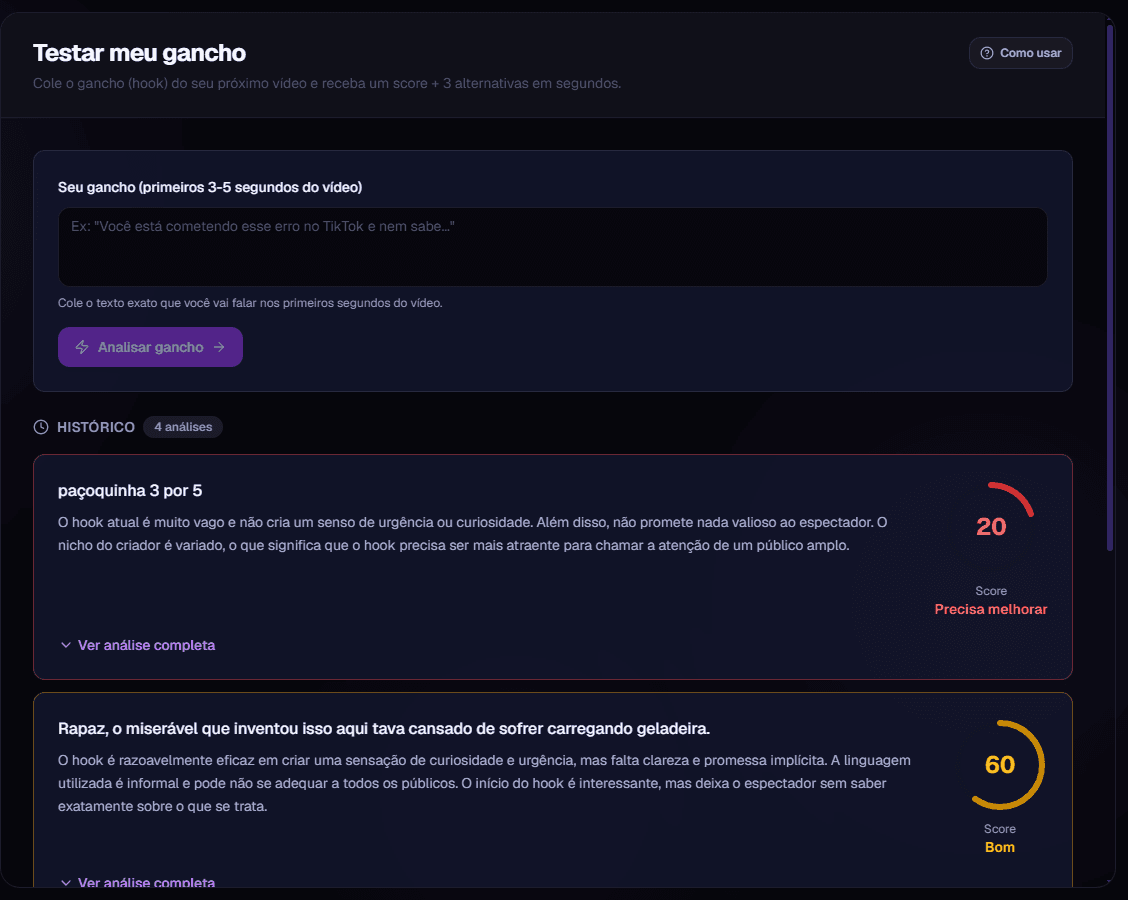Click the subtitle about score and 3 alternativas
Image resolution: width=1128 pixels, height=900 pixels.
pyautogui.click(x=327, y=83)
